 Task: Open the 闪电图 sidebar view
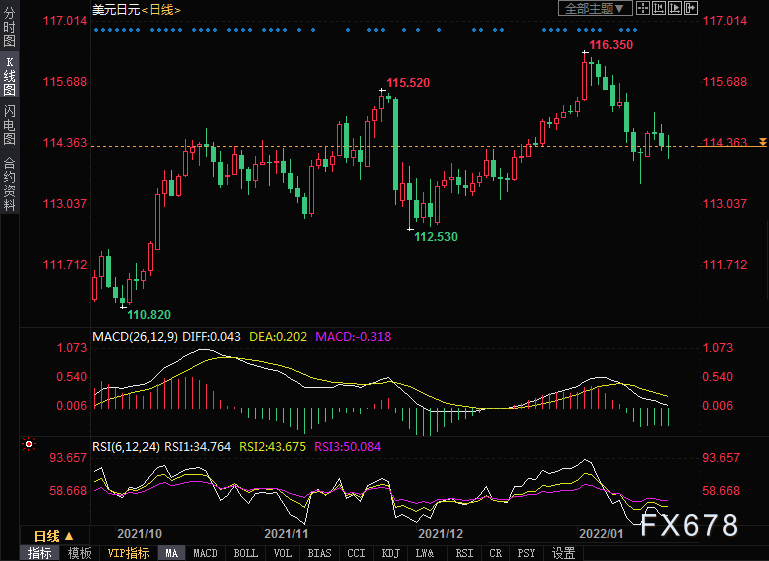9,125
